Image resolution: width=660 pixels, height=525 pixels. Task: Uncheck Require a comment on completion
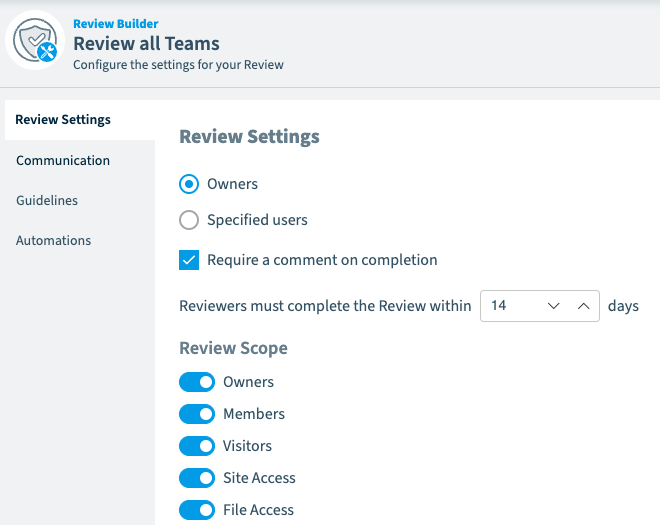(x=189, y=260)
